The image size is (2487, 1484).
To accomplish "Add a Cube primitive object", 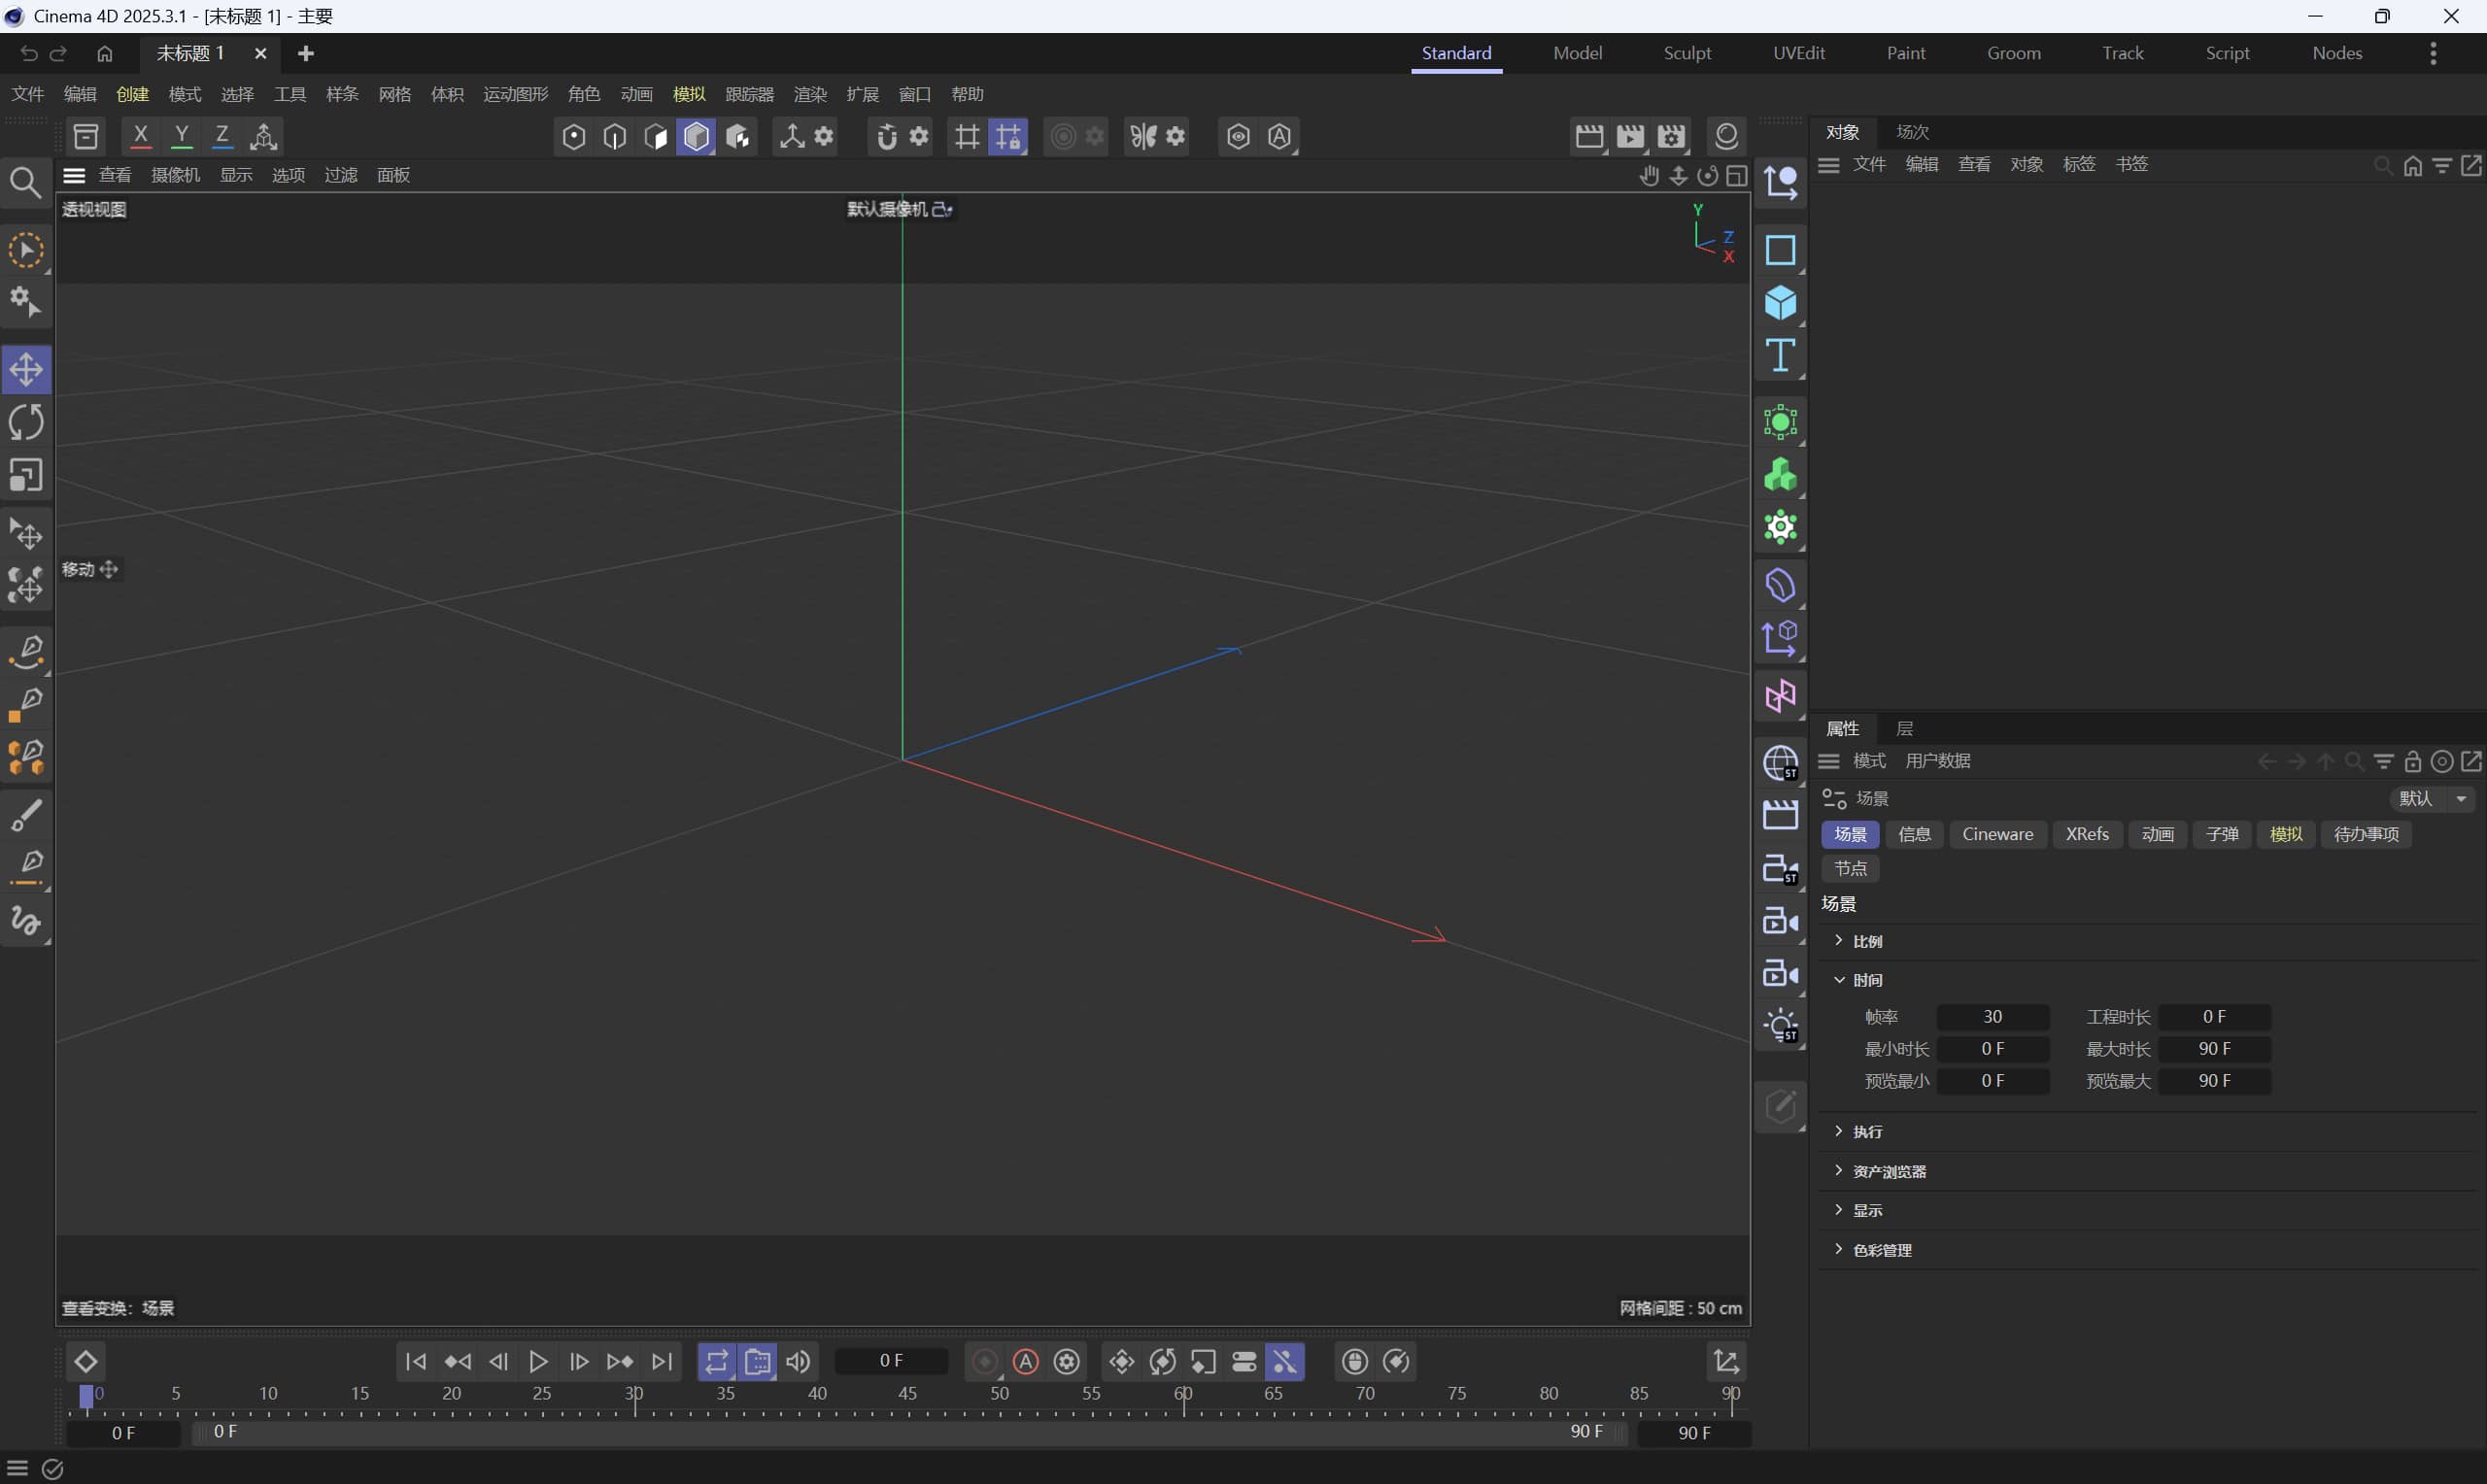I will 1780,302.
